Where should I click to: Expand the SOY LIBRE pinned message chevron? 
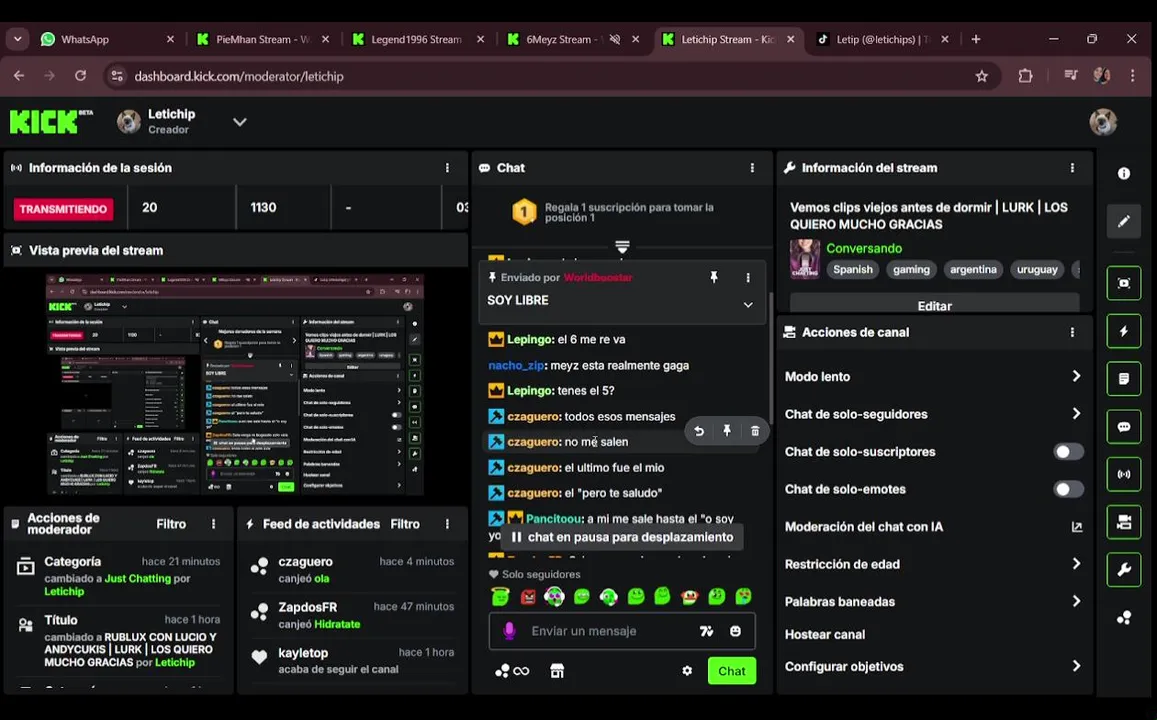click(747, 305)
